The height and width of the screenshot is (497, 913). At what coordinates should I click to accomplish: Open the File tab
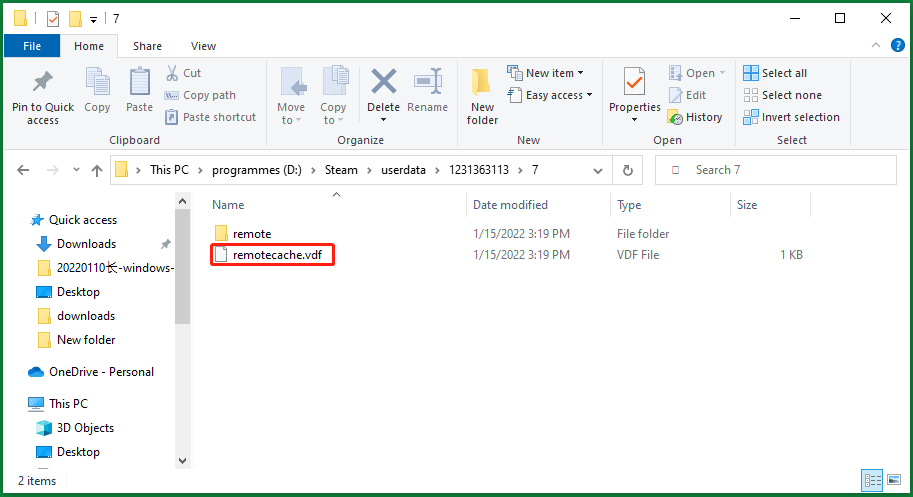click(x=32, y=46)
